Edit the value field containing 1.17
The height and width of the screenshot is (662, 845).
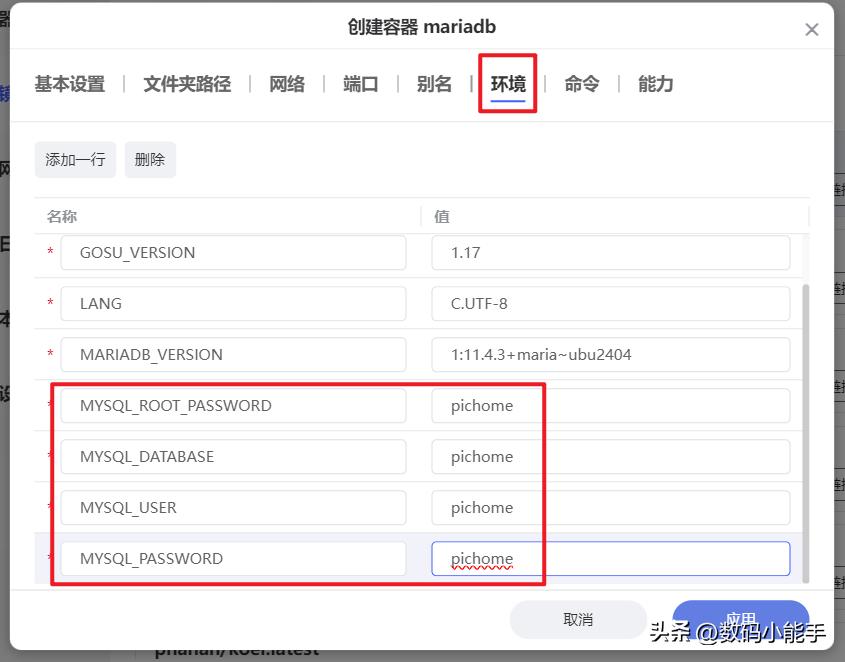click(x=611, y=252)
